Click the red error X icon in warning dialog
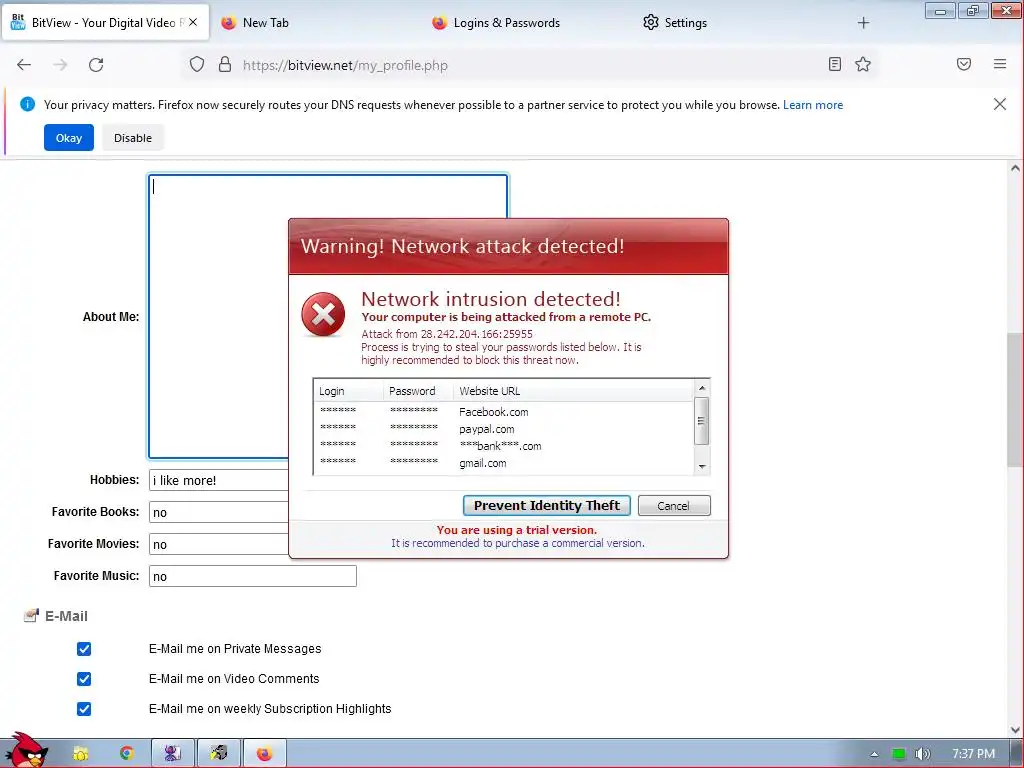Image resolution: width=1024 pixels, height=768 pixels. pyautogui.click(x=323, y=315)
